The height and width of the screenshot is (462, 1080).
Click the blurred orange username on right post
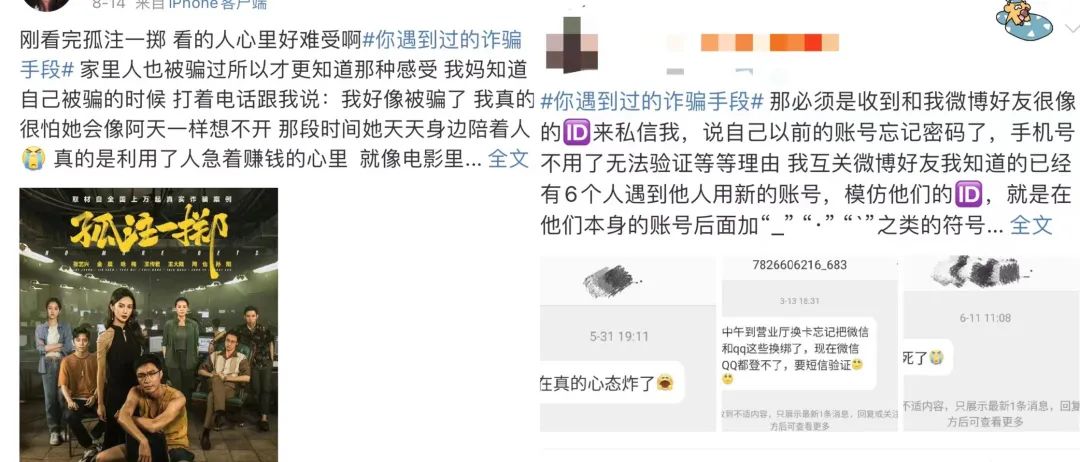click(769, 43)
